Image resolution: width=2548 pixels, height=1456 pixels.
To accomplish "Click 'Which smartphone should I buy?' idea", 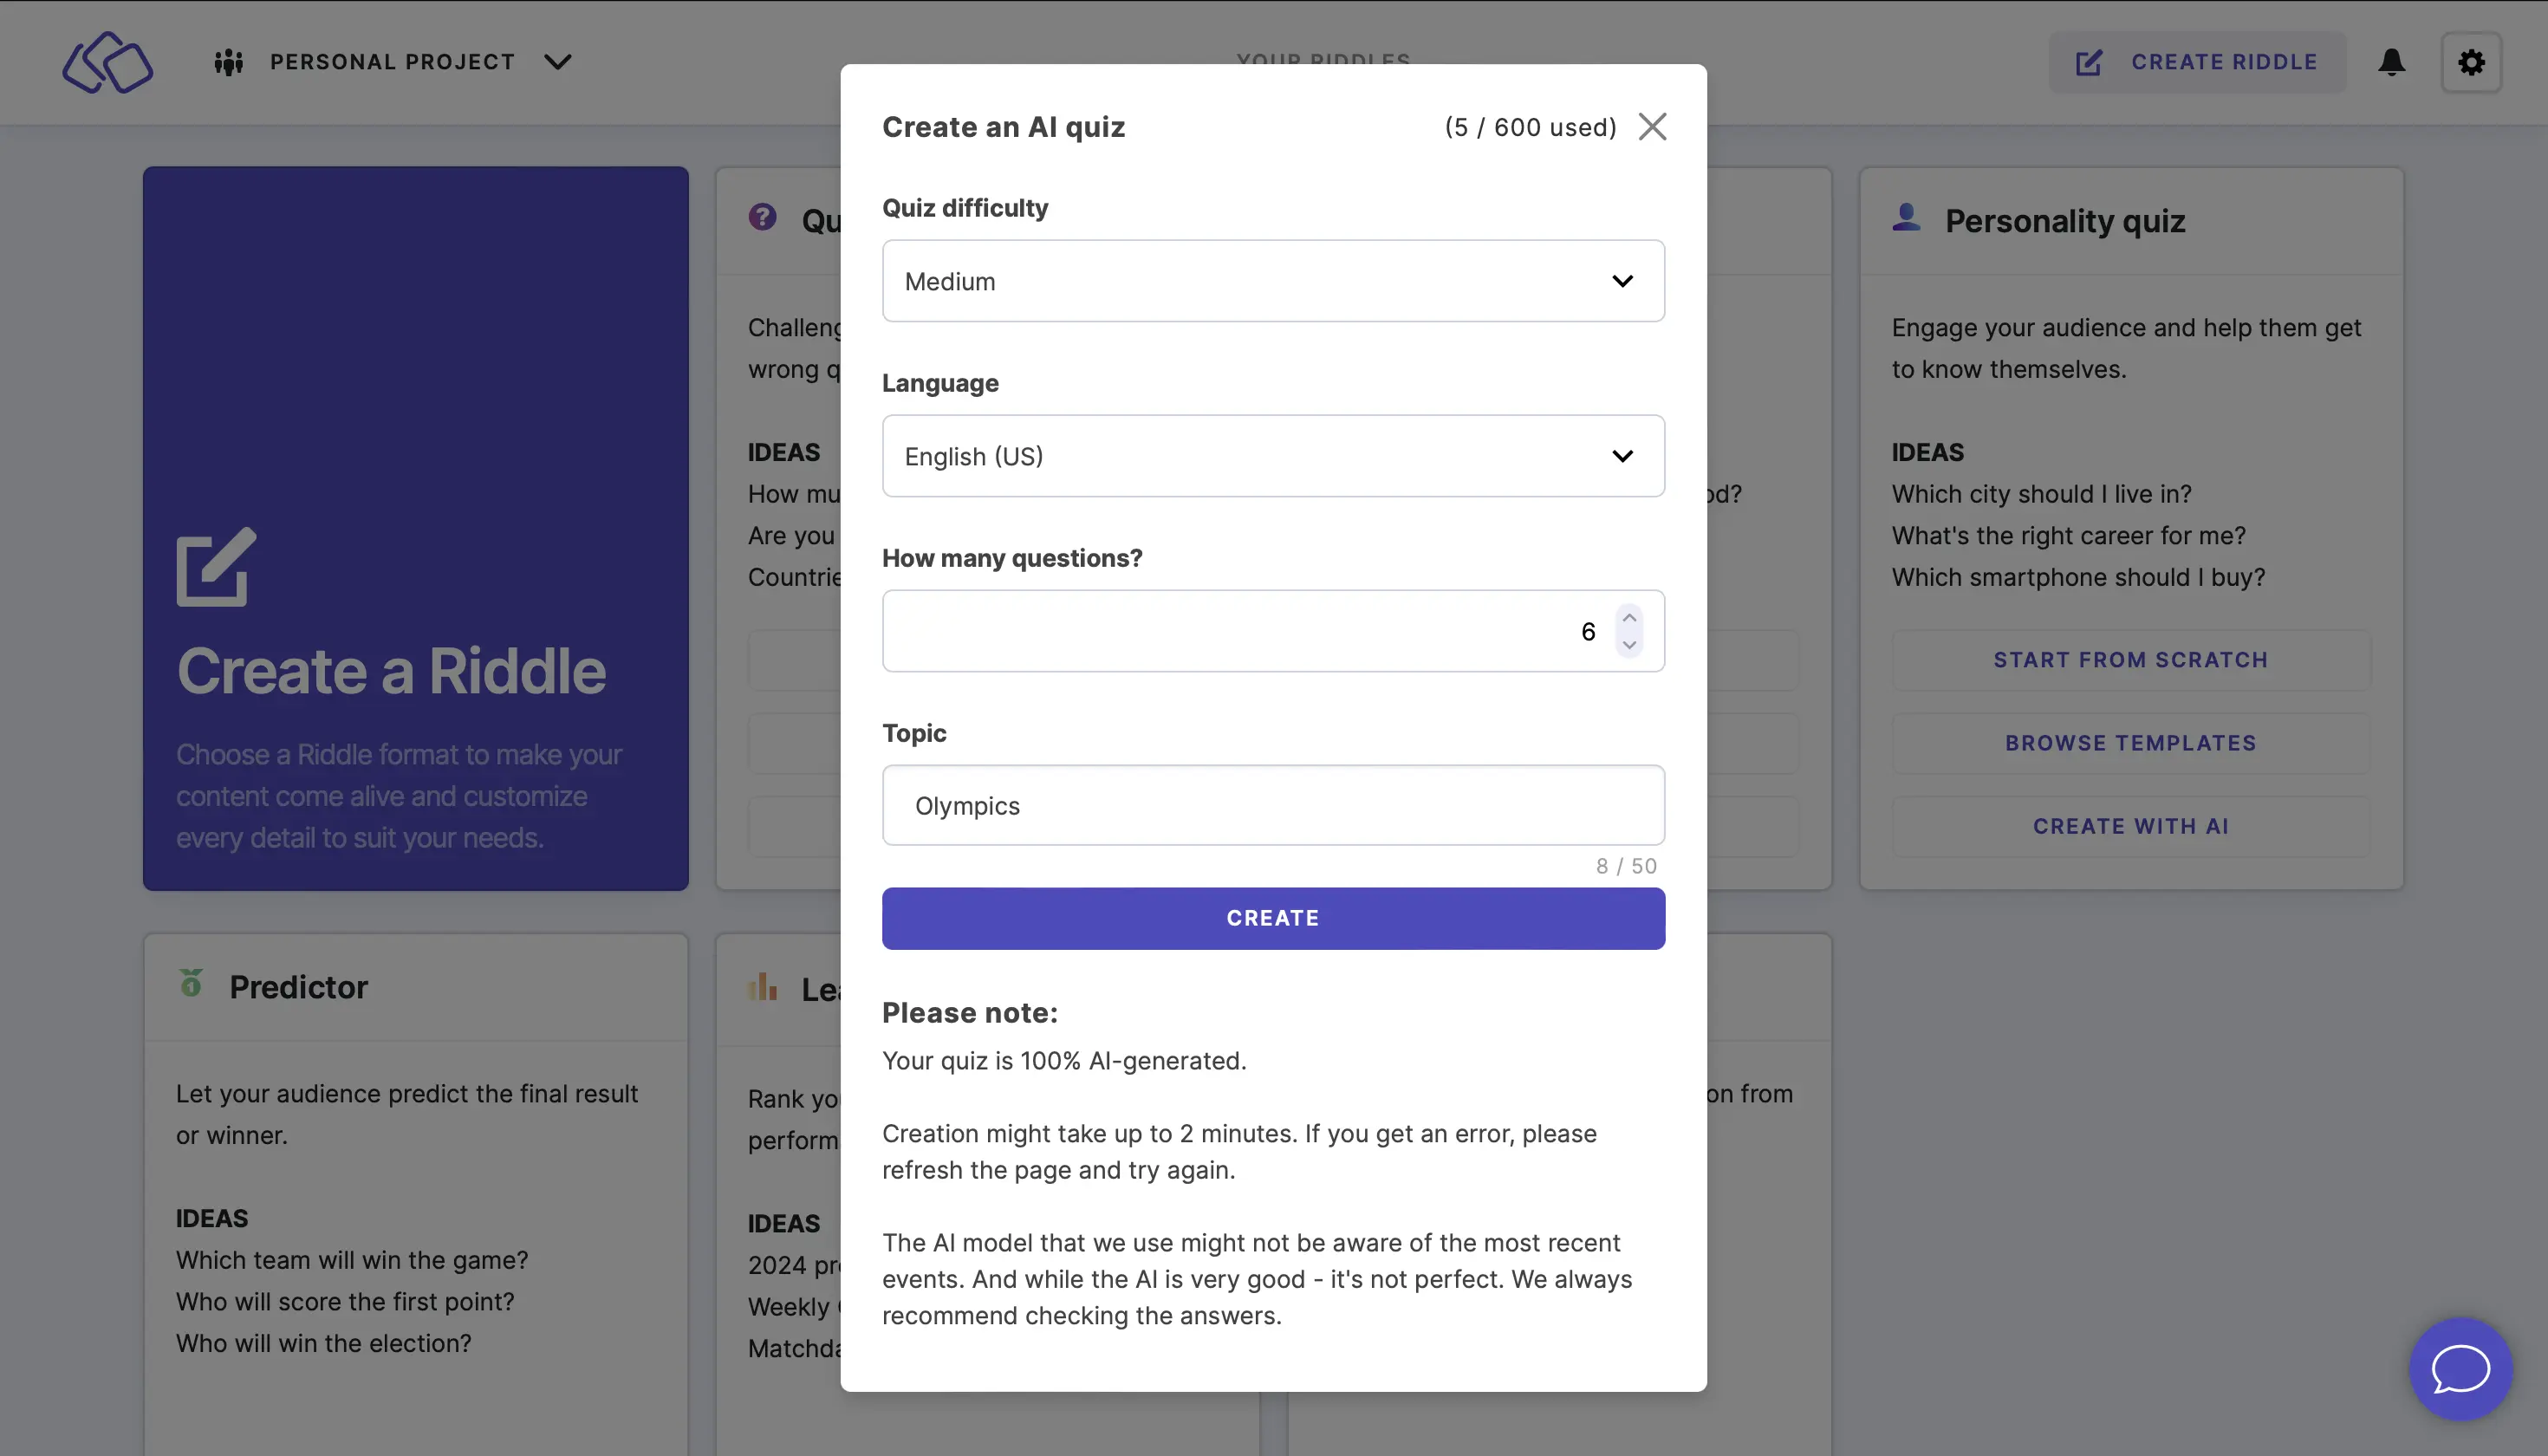I will tap(2077, 577).
